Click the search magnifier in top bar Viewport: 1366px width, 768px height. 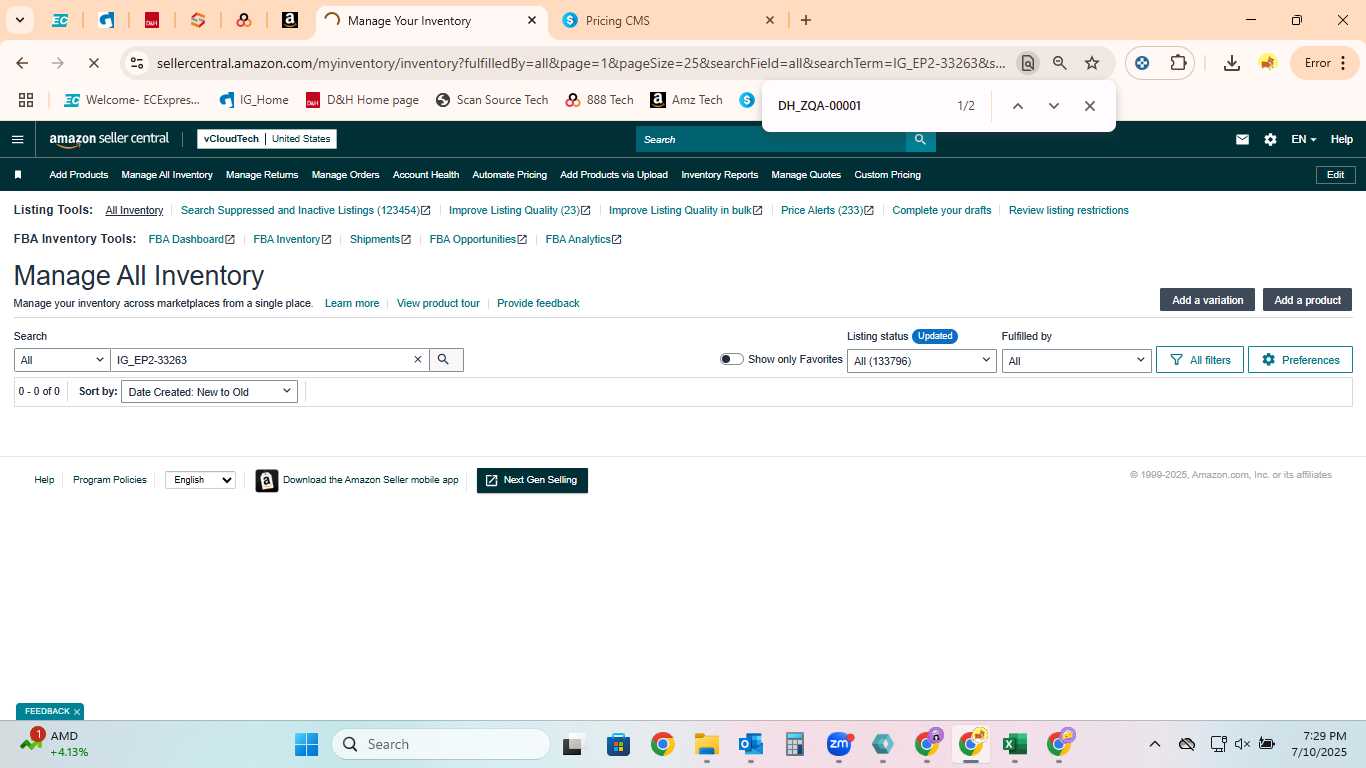(x=920, y=139)
